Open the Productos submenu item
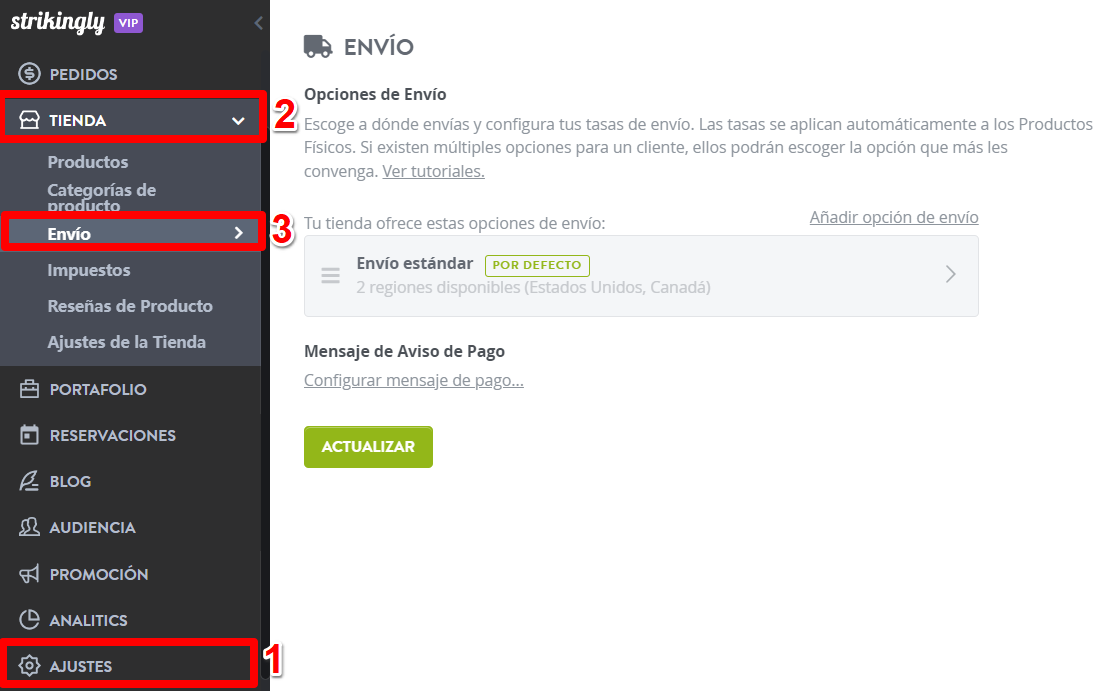The image size is (1098, 691). click(x=88, y=162)
